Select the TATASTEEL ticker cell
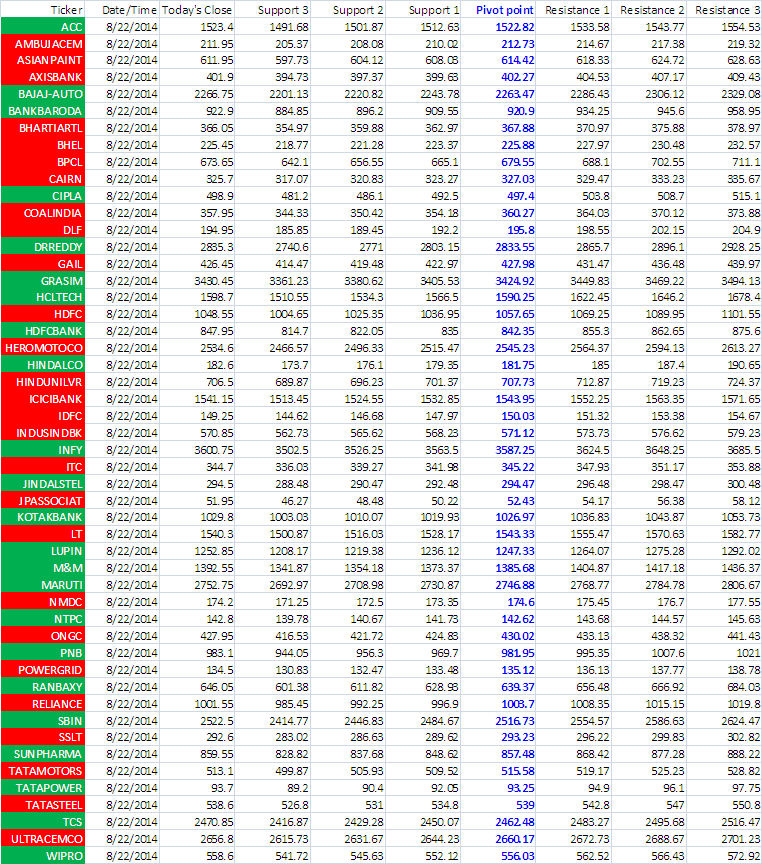Screen dimensions: 762x864 click(x=43, y=805)
